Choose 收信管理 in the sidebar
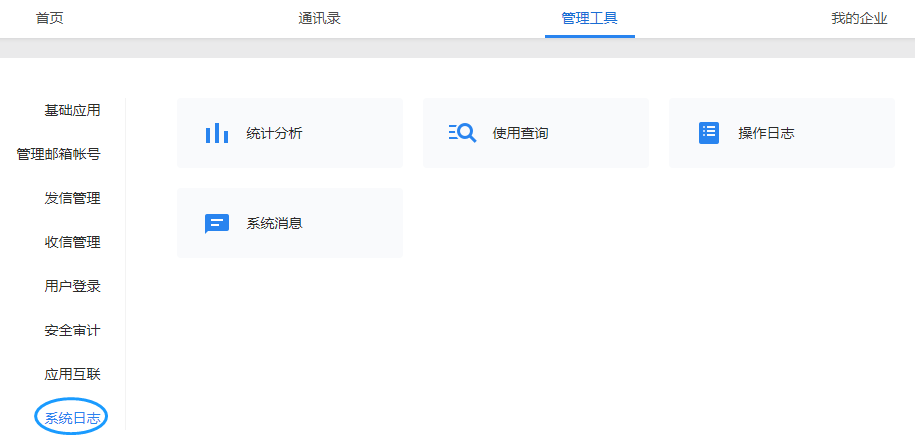 72,242
